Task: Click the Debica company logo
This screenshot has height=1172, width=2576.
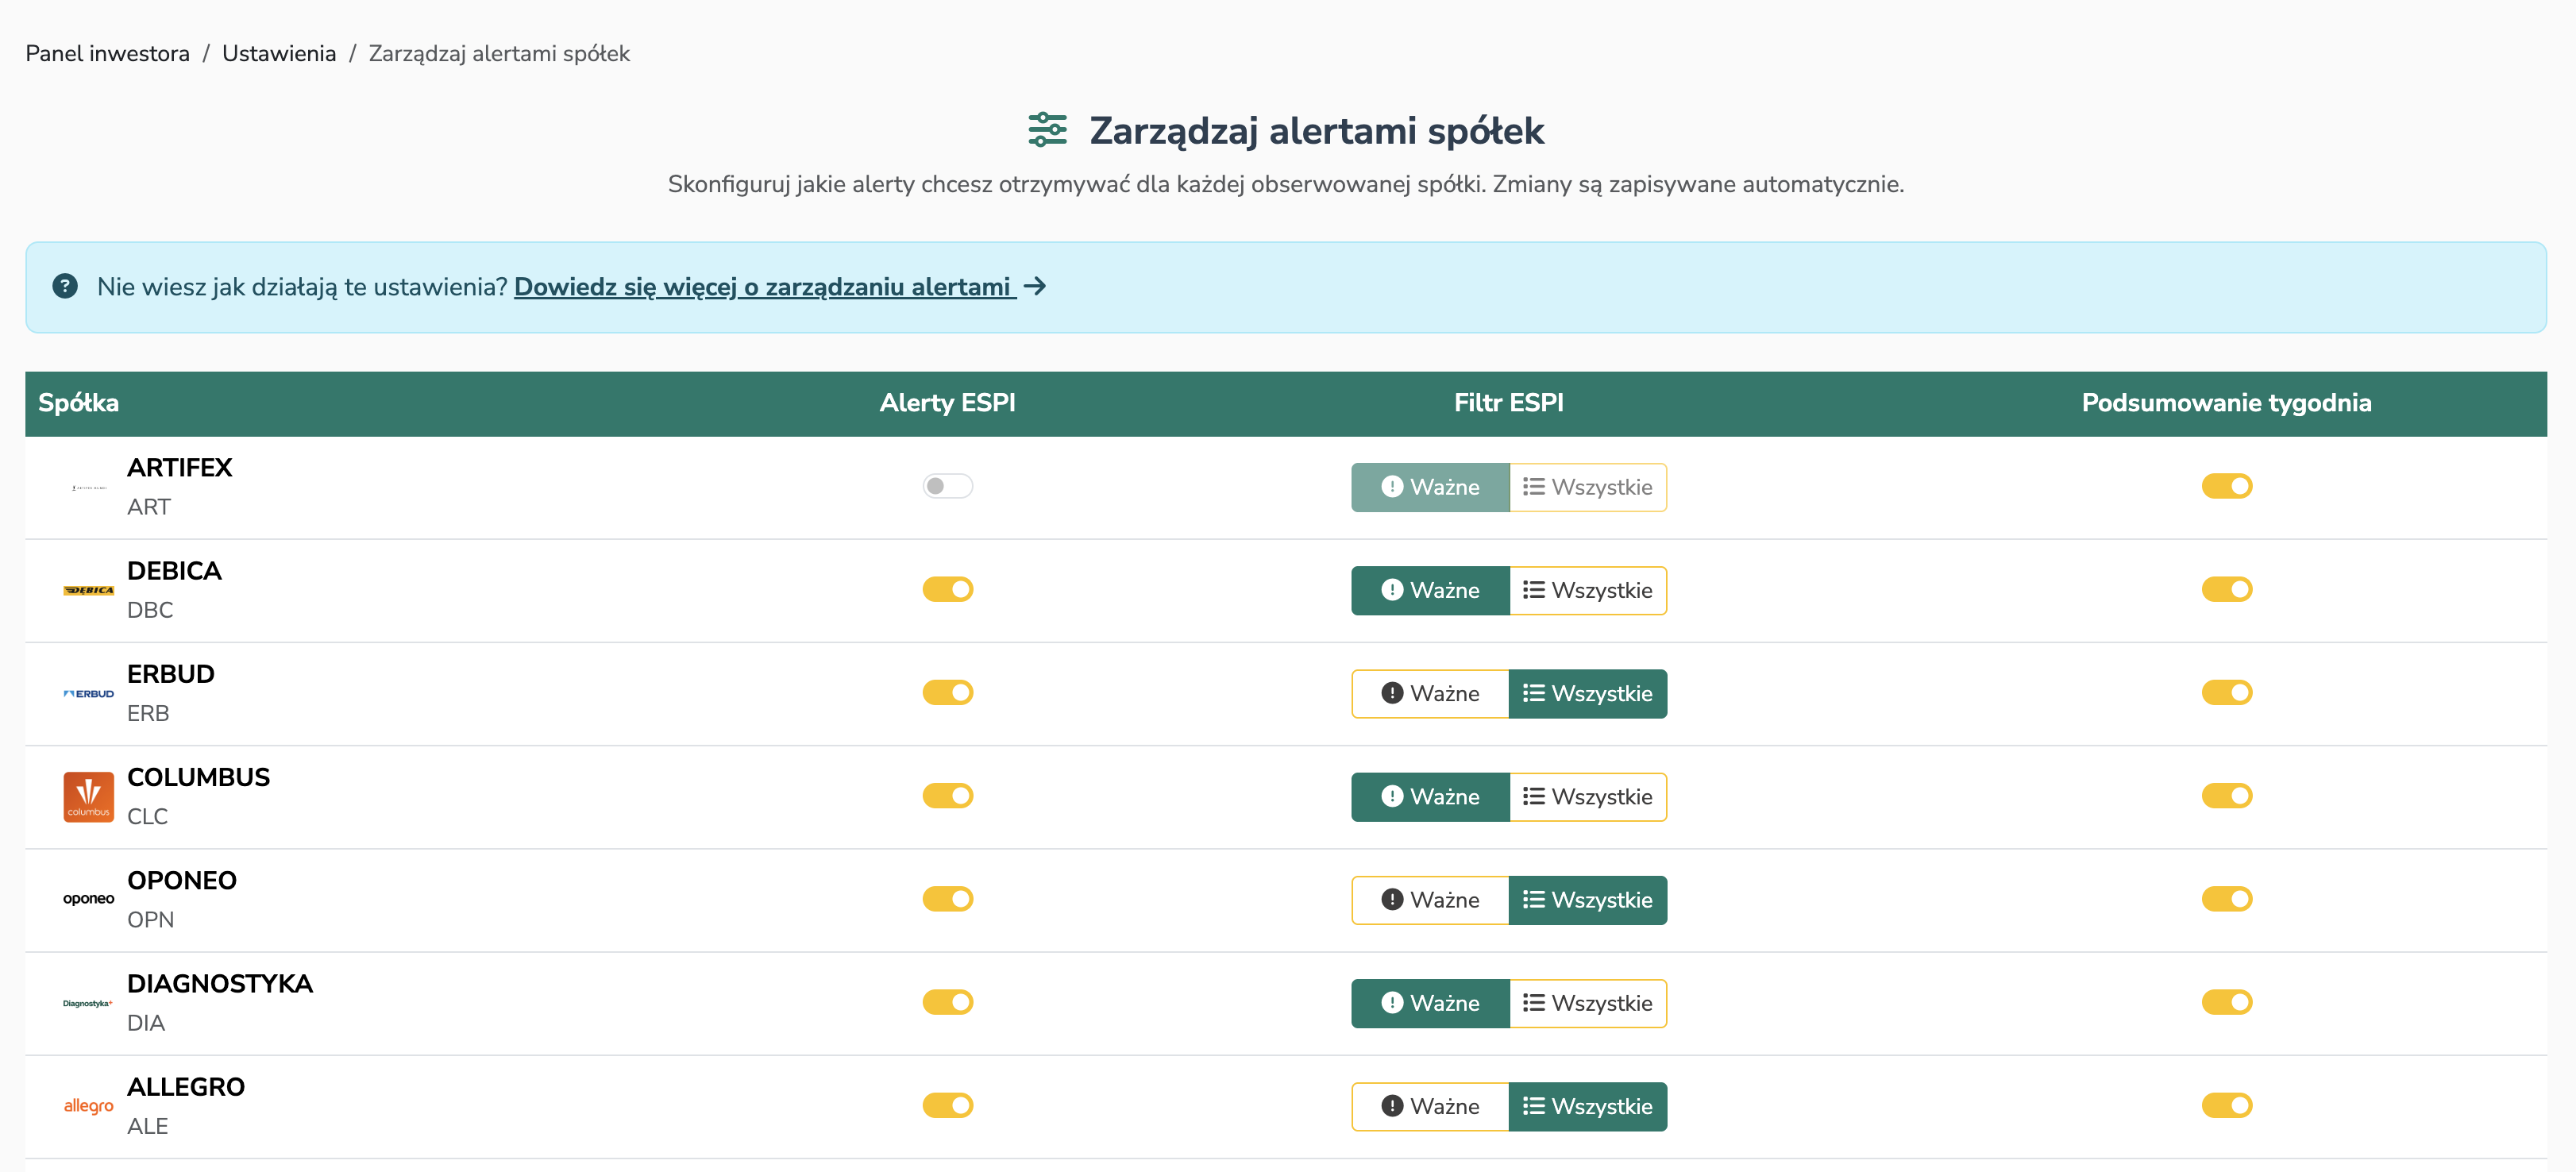Action: (x=88, y=590)
